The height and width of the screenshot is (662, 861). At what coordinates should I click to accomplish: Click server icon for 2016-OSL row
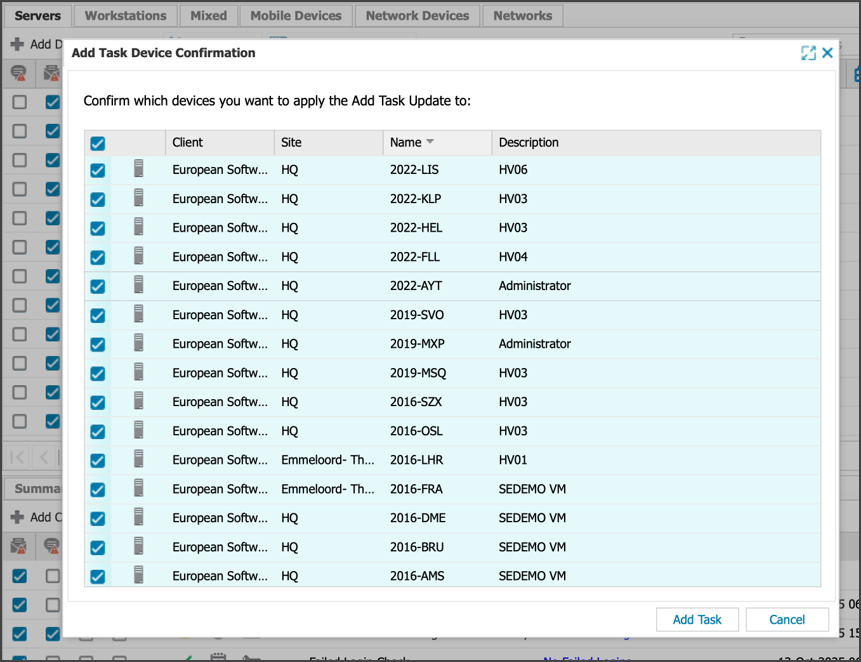coord(139,431)
